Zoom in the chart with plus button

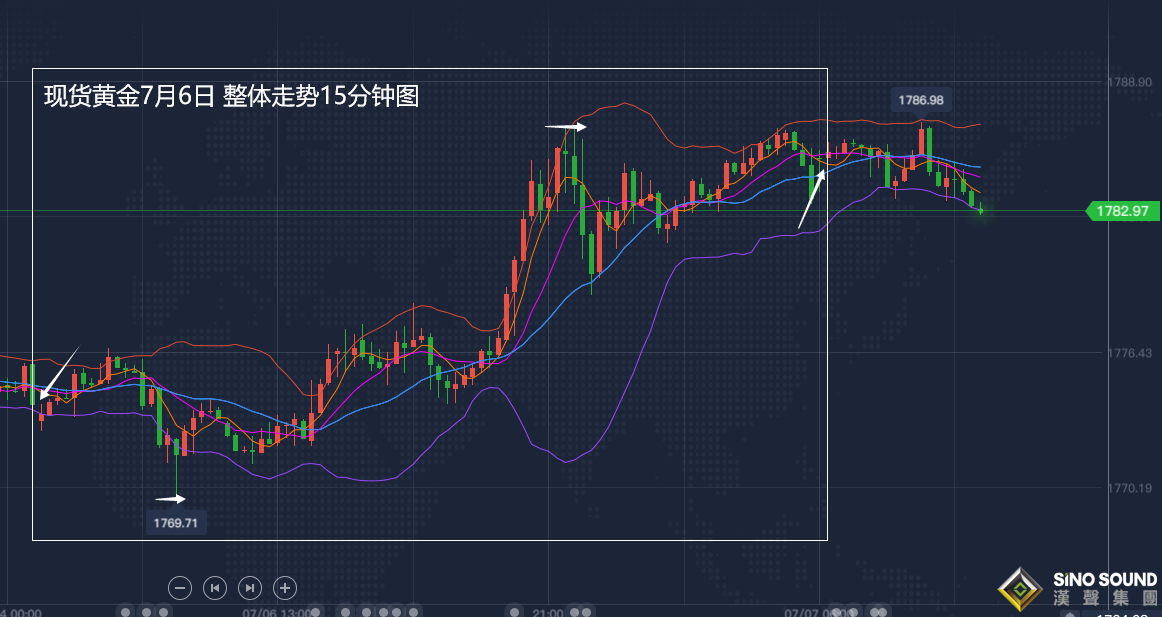(285, 588)
